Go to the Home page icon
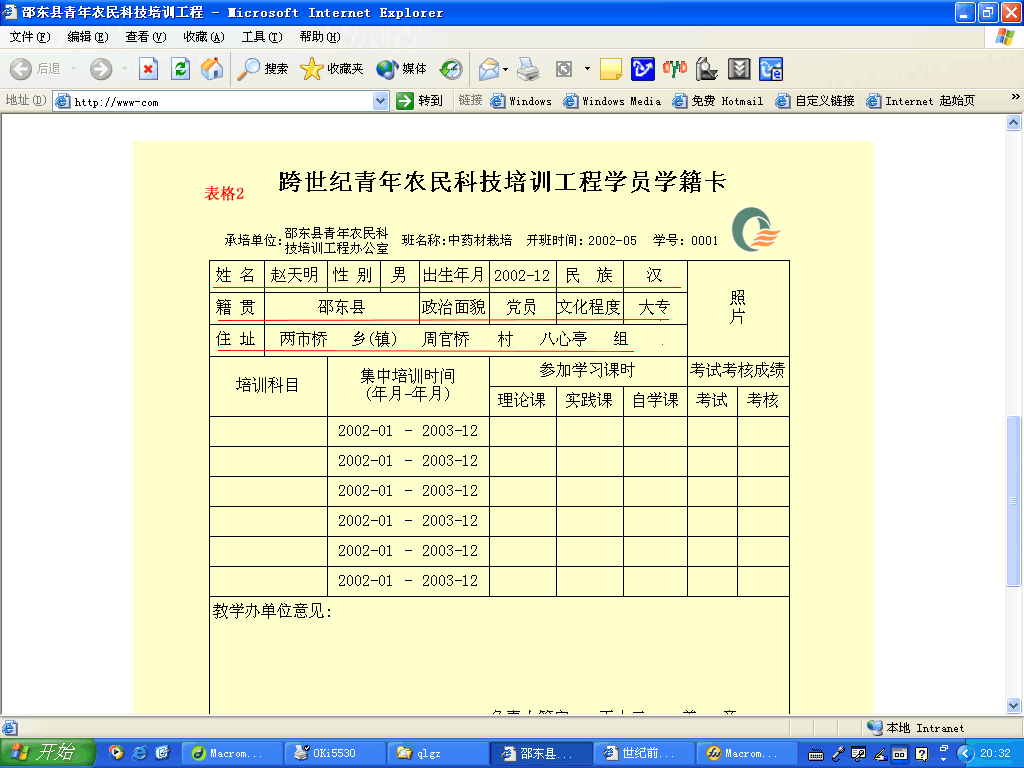1024x768 pixels. (212, 69)
